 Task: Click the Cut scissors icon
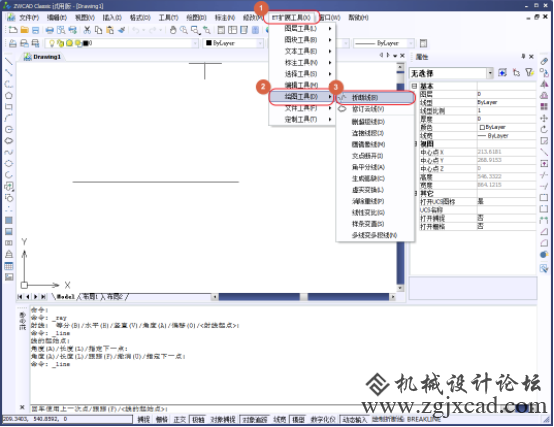[87, 30]
